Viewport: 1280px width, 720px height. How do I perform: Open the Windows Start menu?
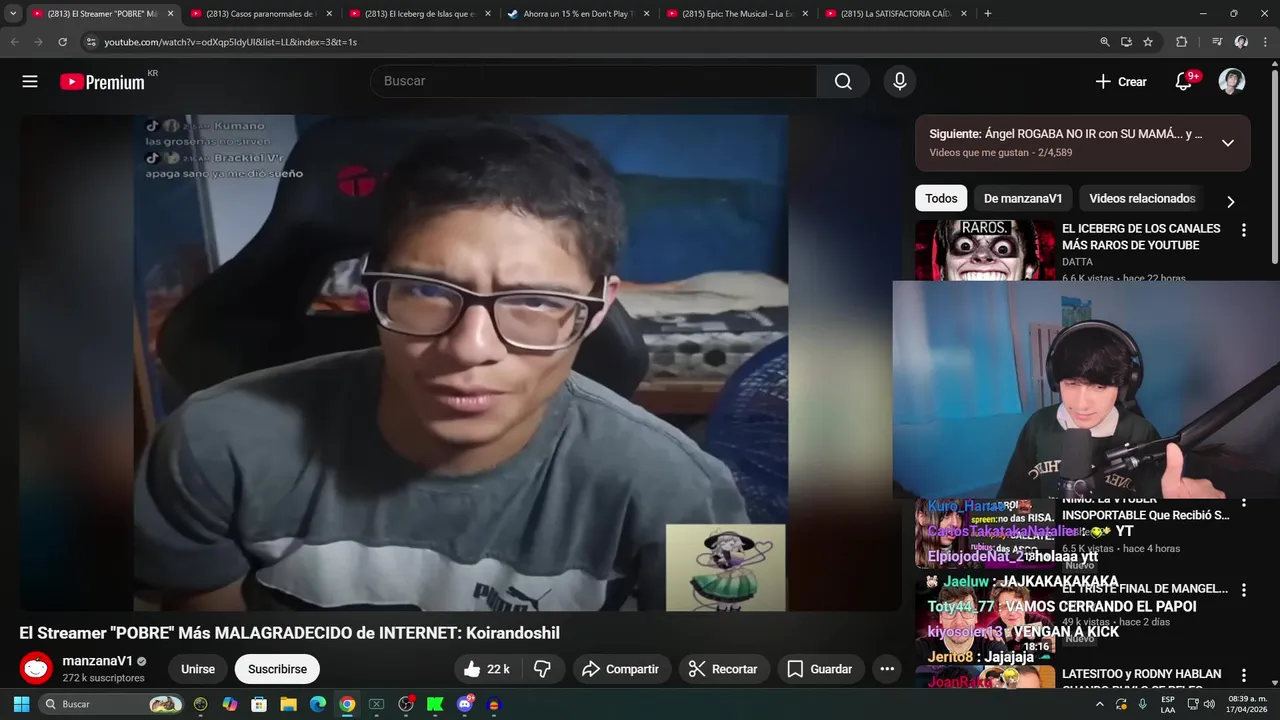21,704
